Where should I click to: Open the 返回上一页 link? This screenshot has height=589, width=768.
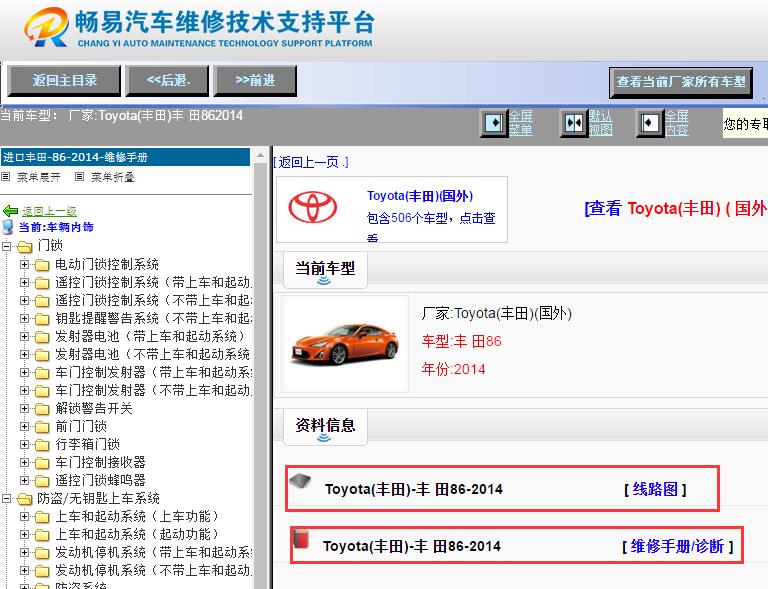coord(311,162)
